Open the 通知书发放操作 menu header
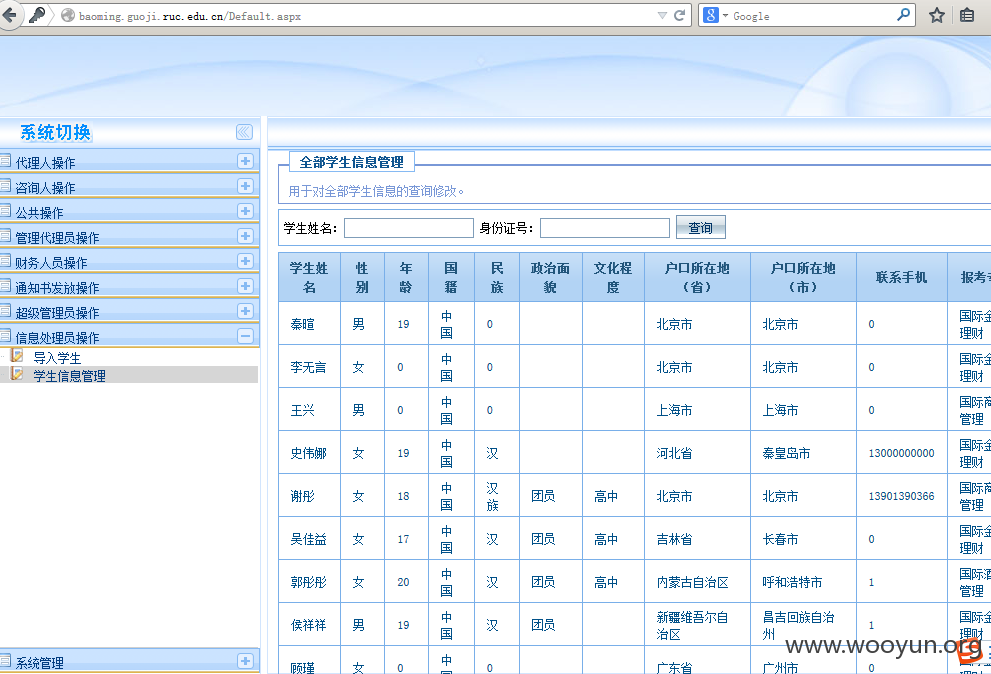This screenshot has width=991, height=674. (x=129, y=286)
